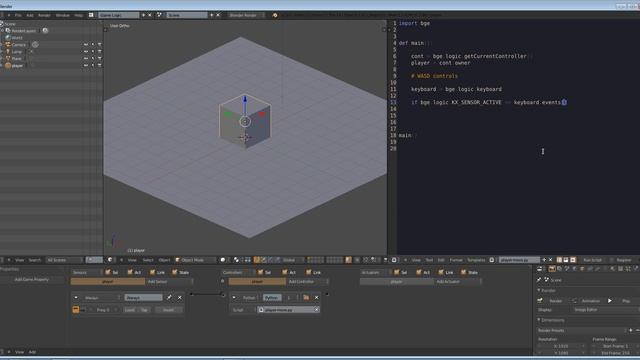The image size is (640, 360).
Task: Click the Render button in properties
Action: (552, 301)
